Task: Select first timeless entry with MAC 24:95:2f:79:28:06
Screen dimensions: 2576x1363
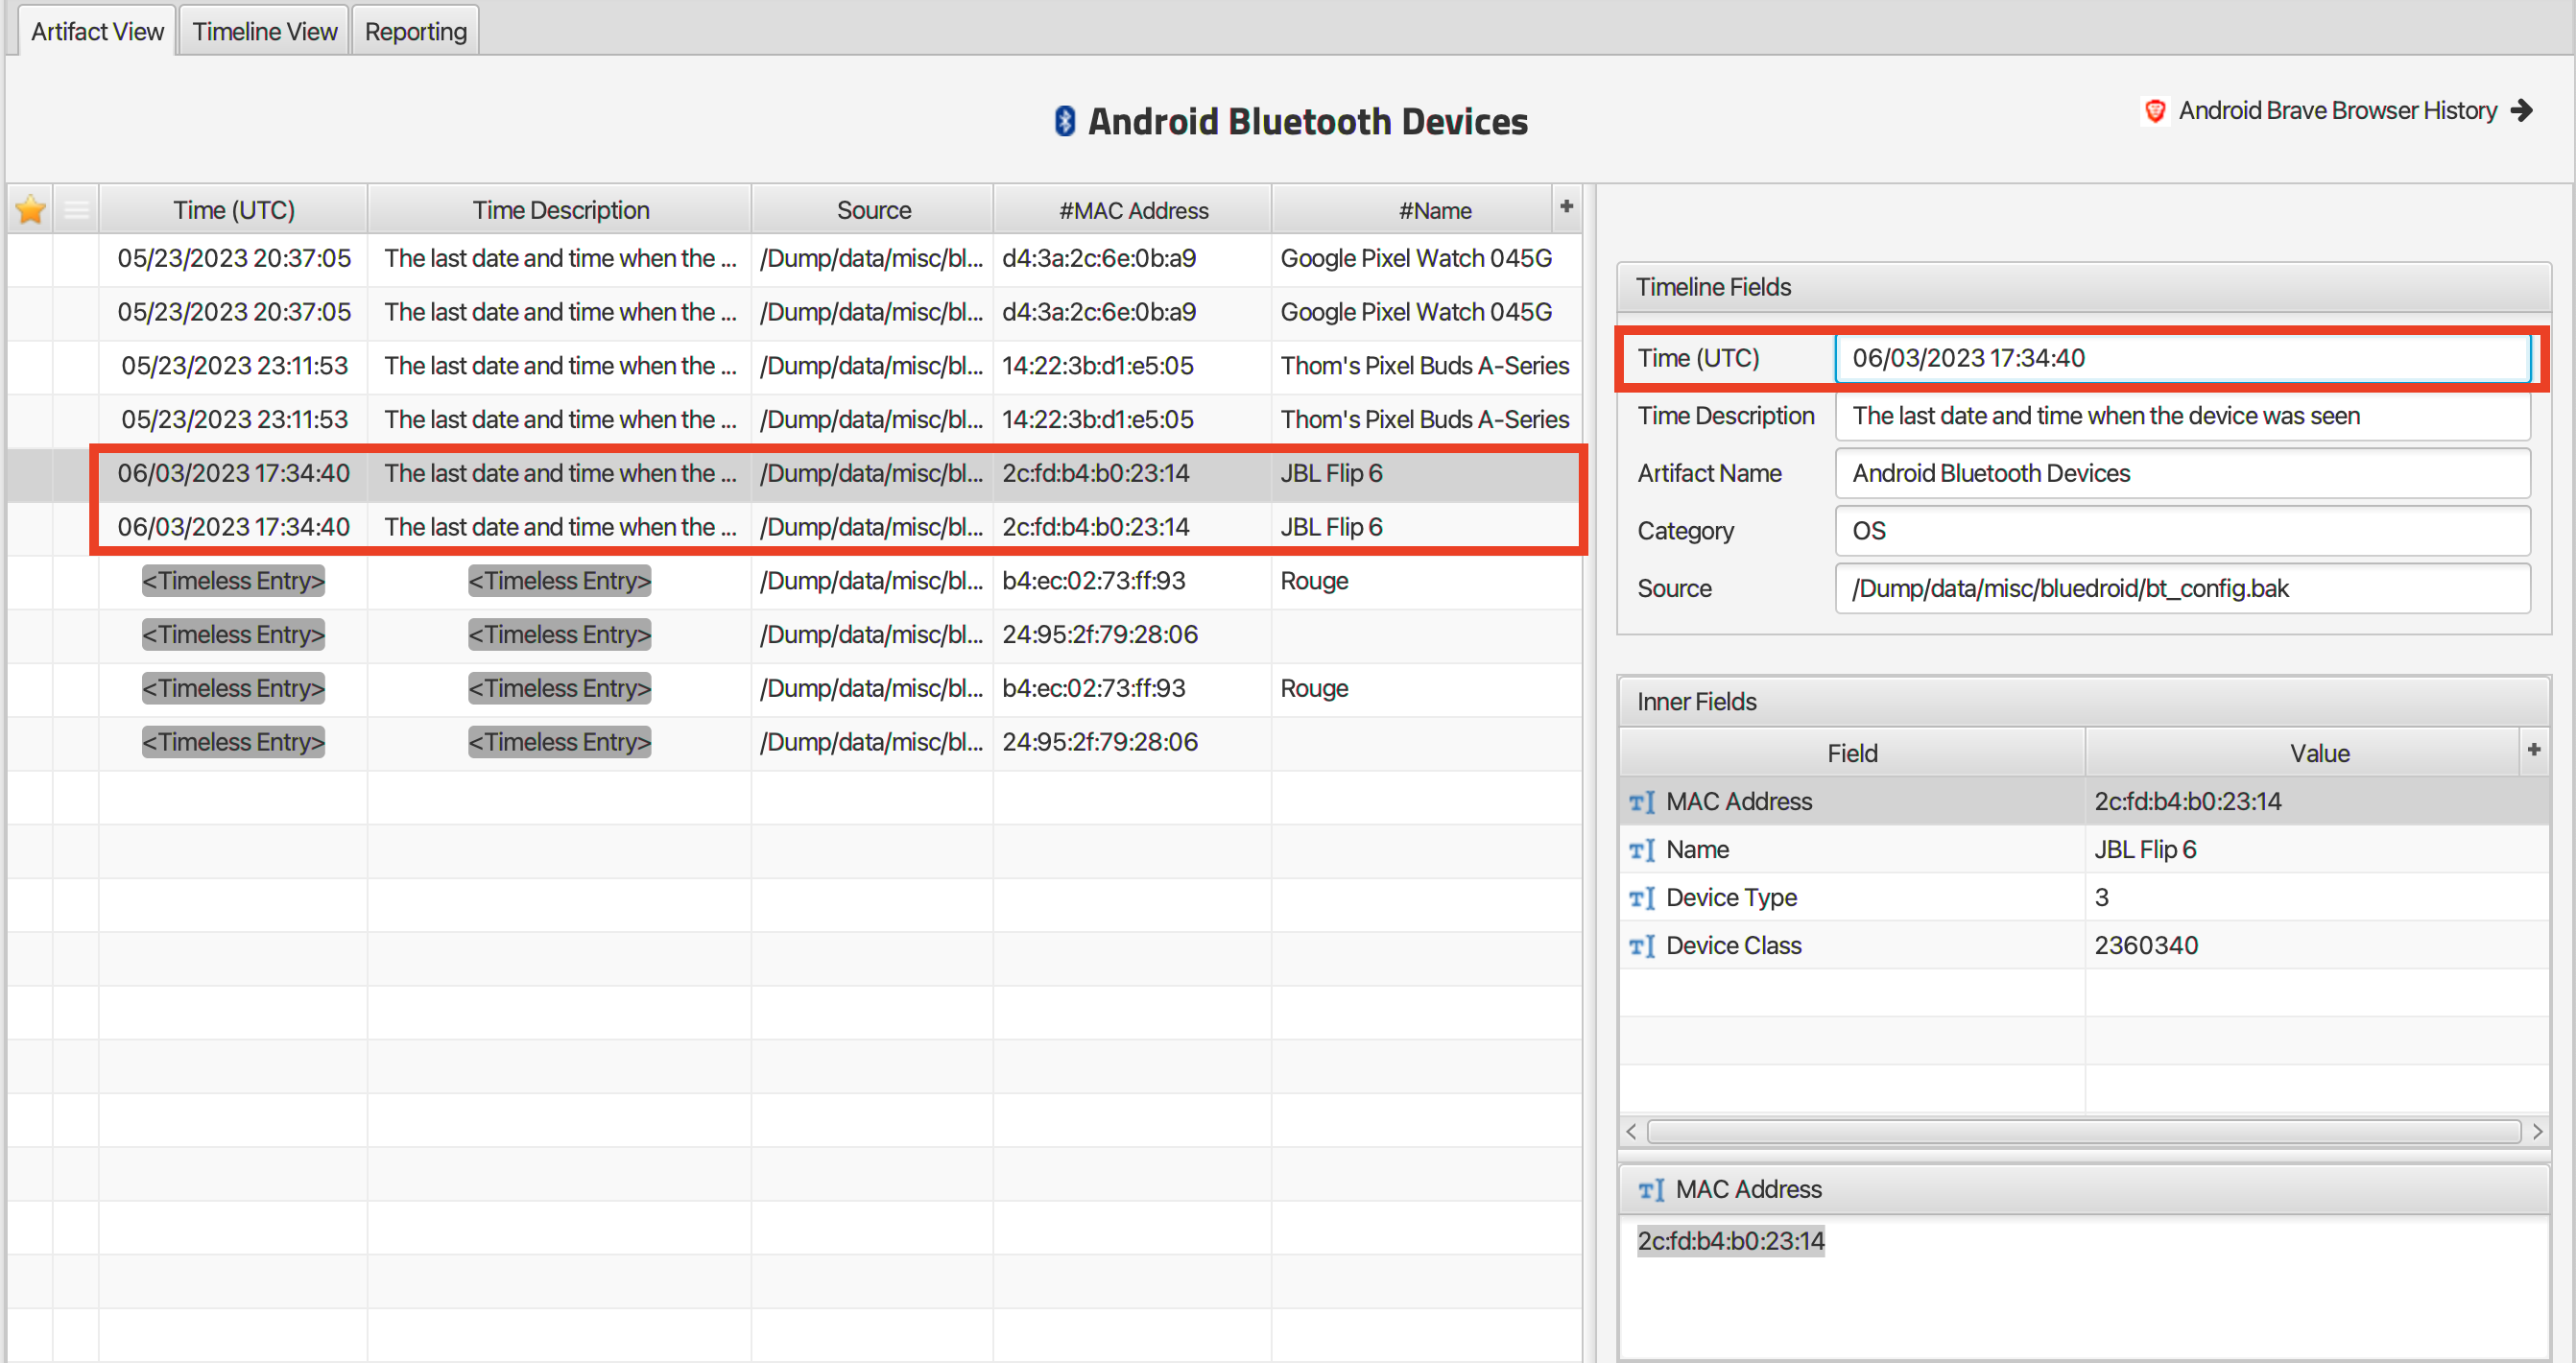Action: 795,635
